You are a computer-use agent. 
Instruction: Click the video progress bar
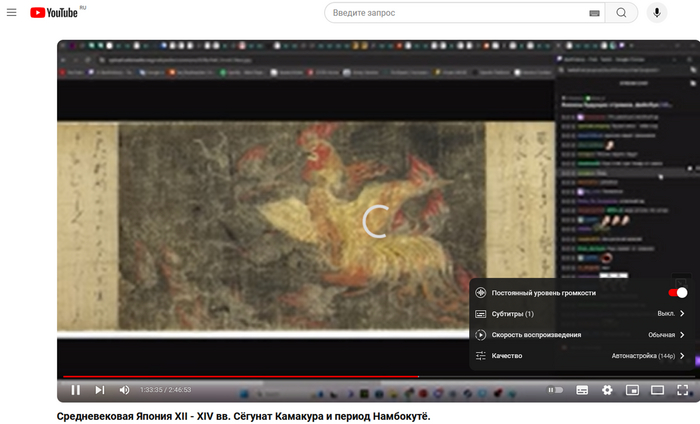(300, 377)
